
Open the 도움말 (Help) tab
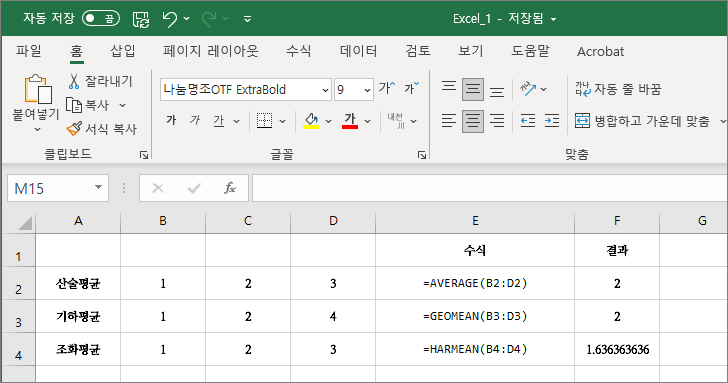[530, 51]
